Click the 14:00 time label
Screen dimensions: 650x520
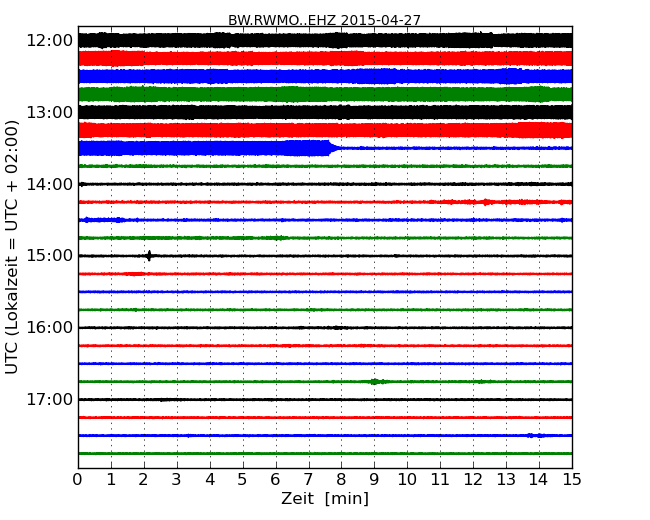coord(50,184)
